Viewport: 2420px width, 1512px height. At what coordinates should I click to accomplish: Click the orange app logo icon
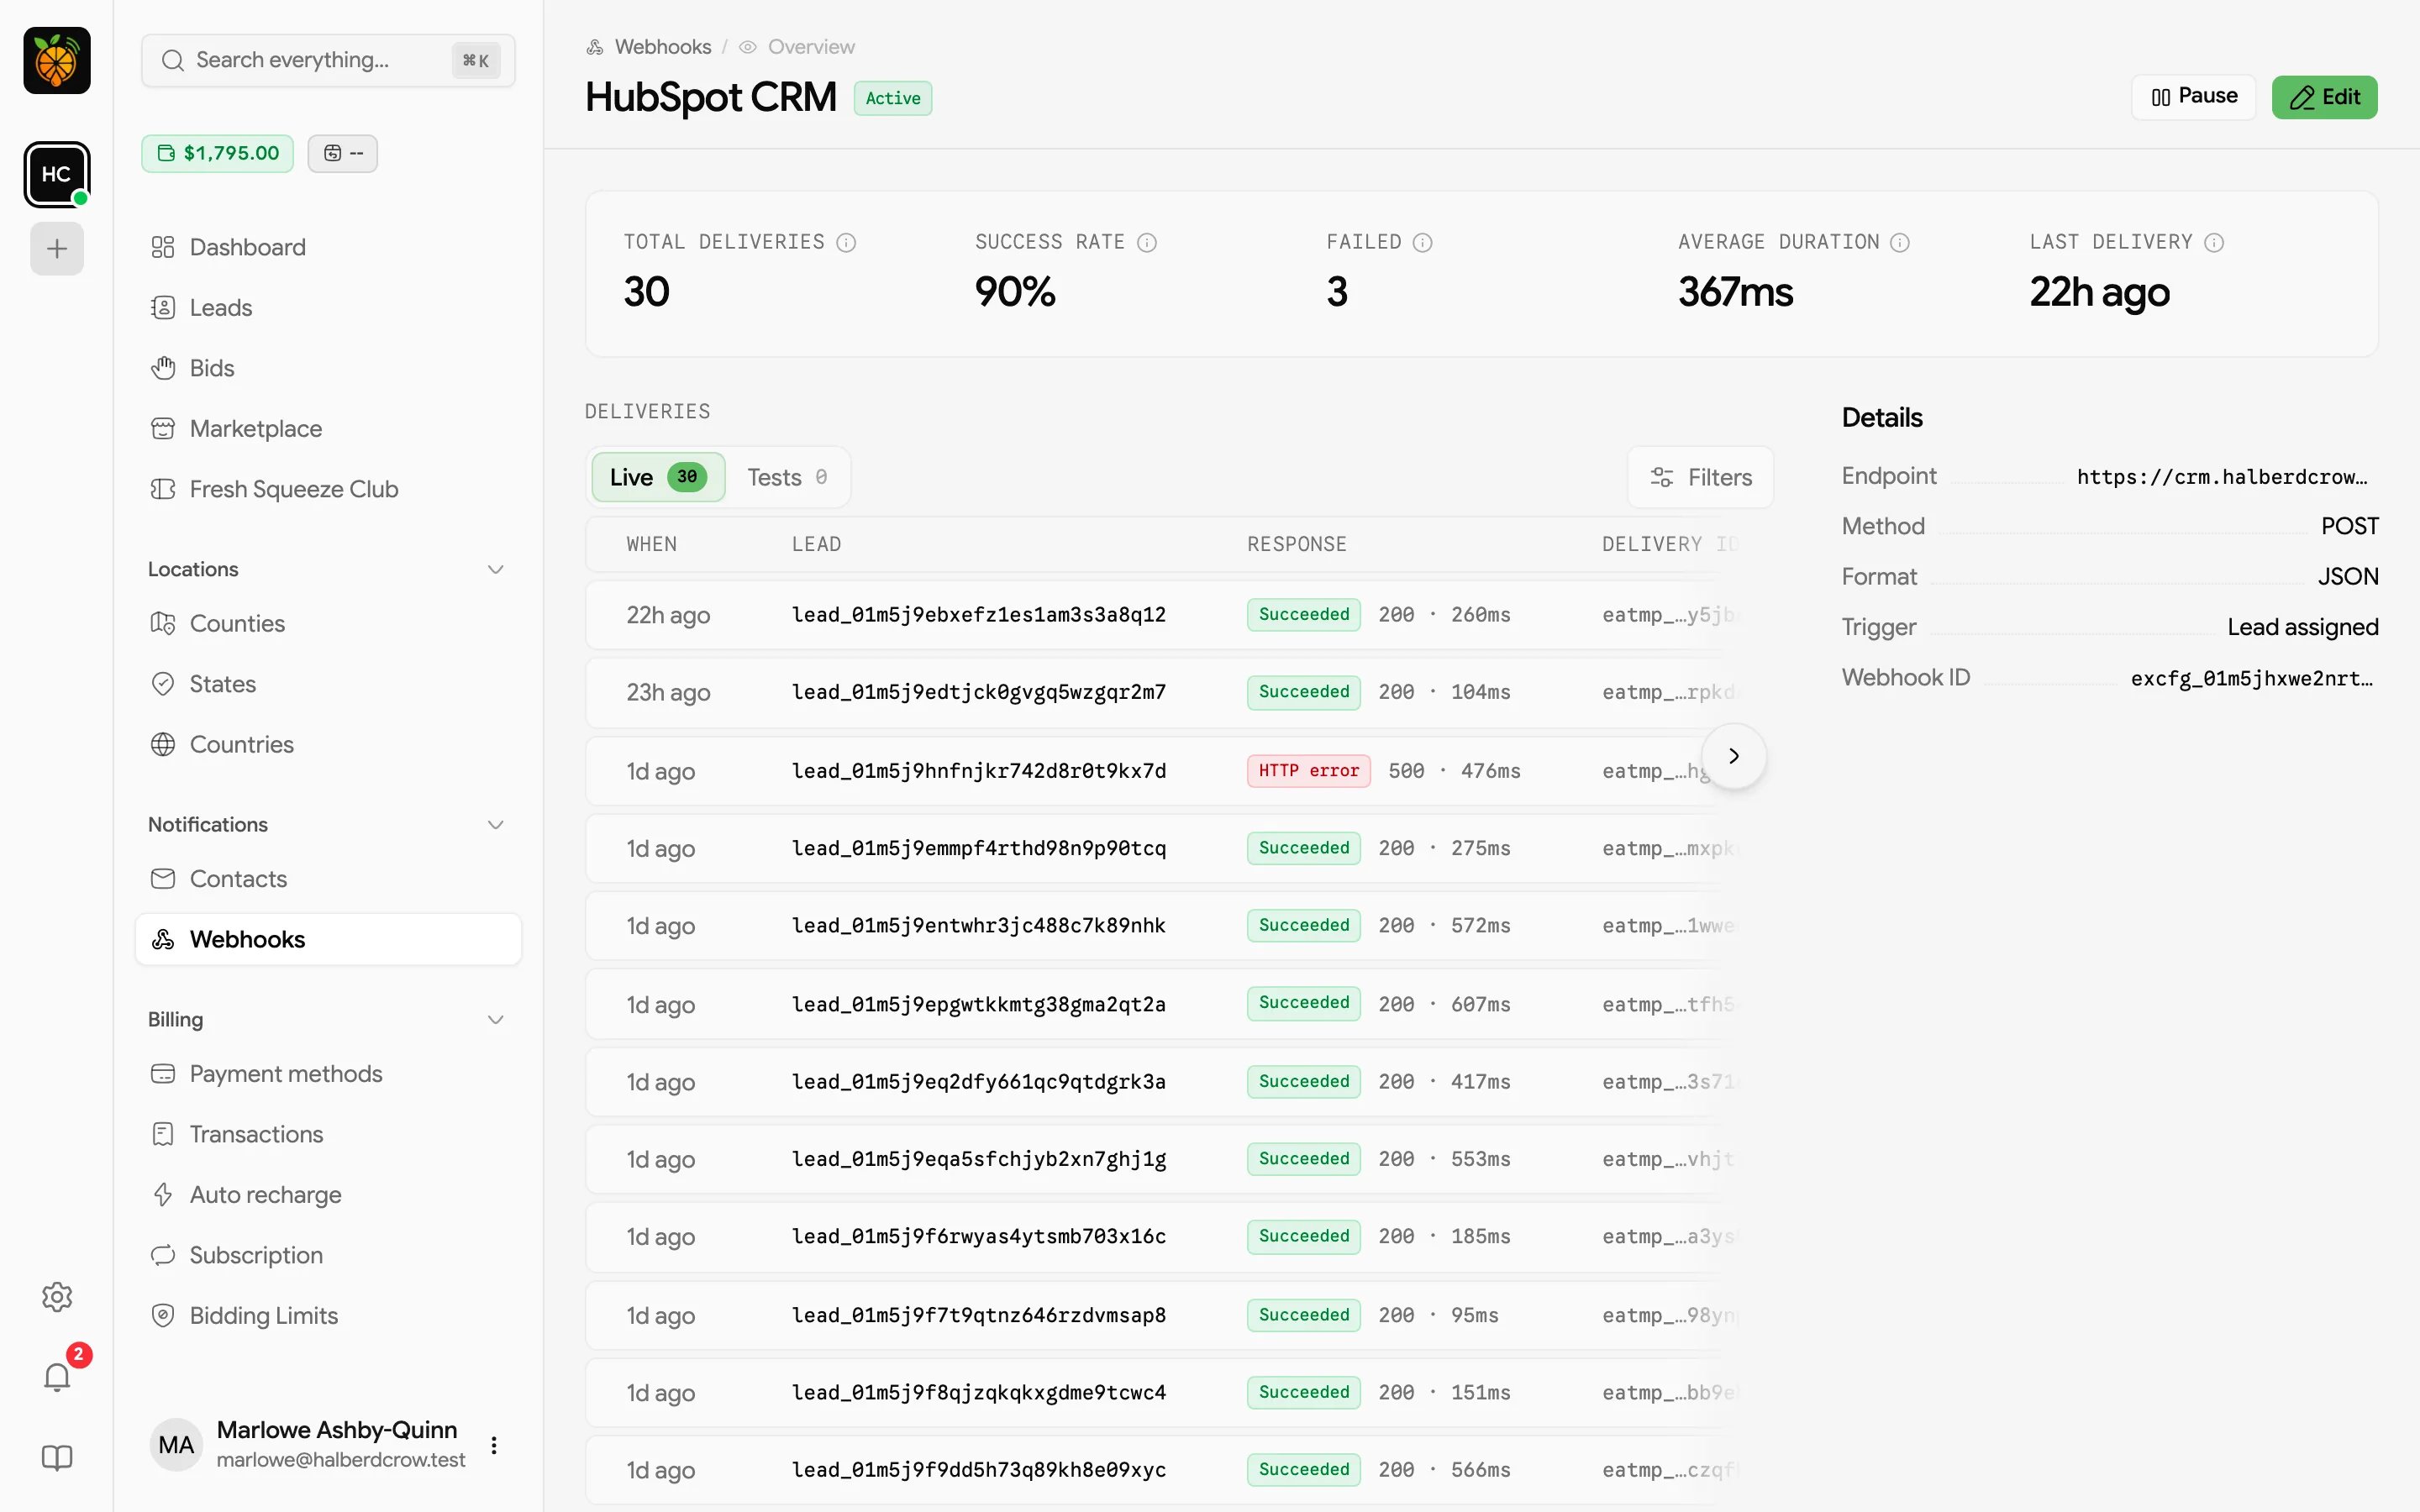pos(57,61)
